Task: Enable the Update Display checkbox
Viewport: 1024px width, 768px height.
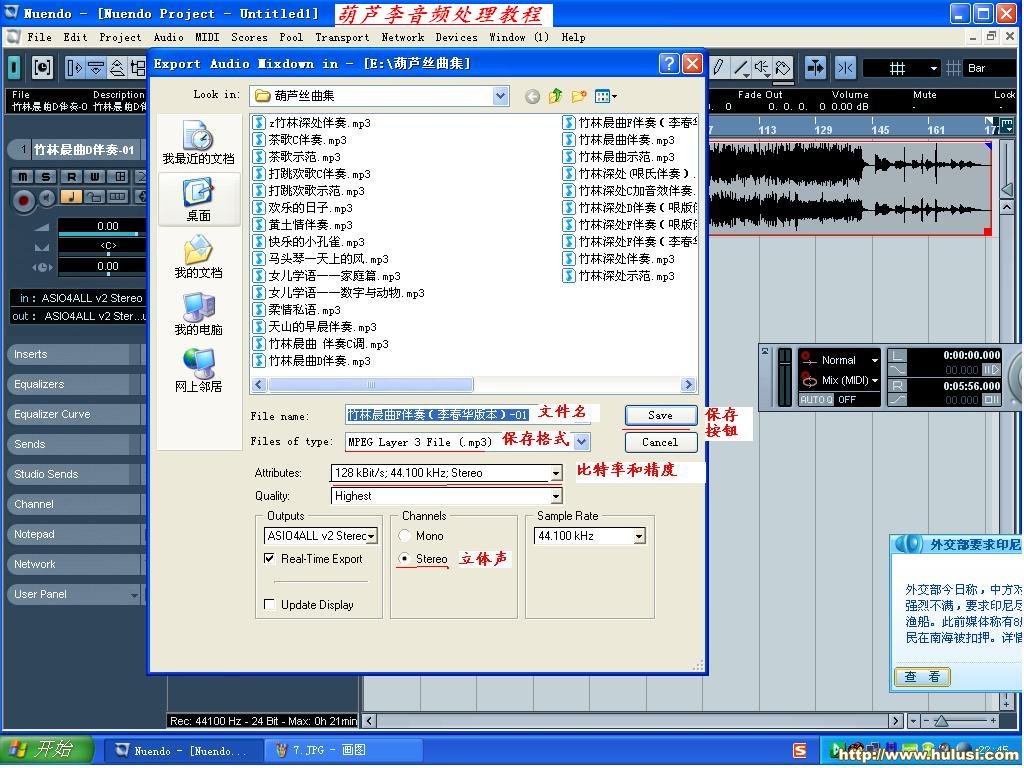Action: pos(269,604)
